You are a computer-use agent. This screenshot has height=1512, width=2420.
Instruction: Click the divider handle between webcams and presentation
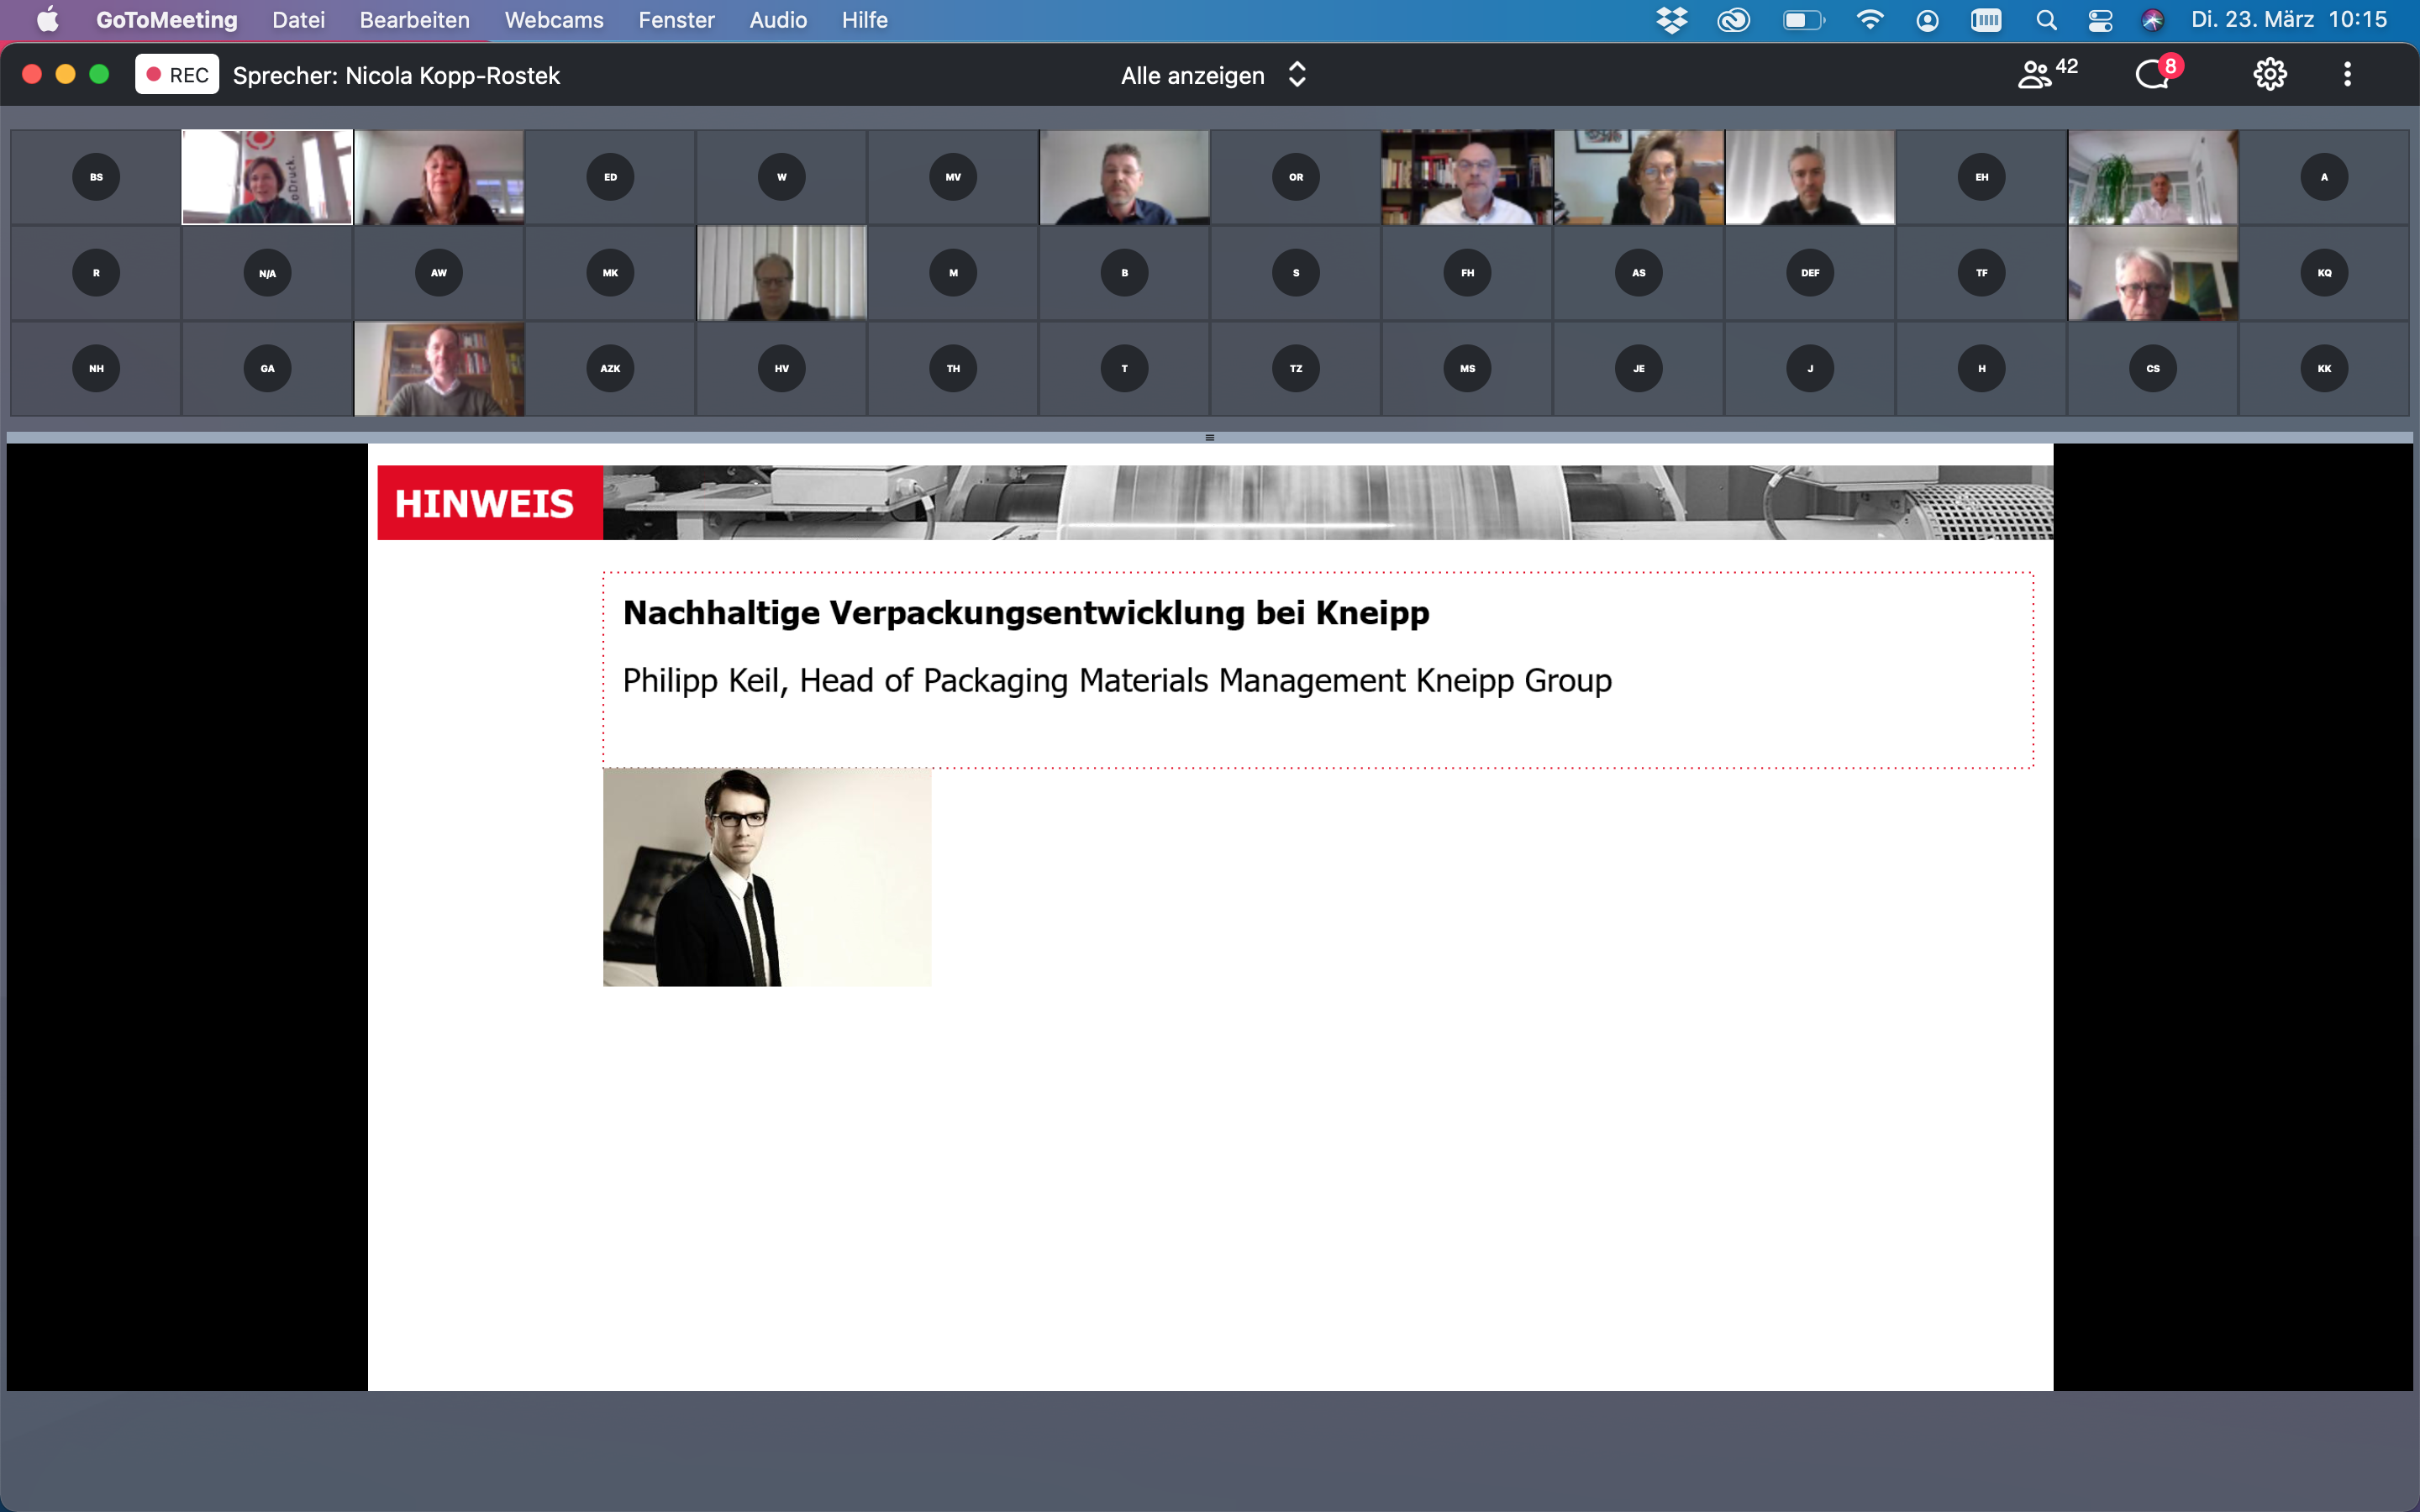pos(1210,437)
